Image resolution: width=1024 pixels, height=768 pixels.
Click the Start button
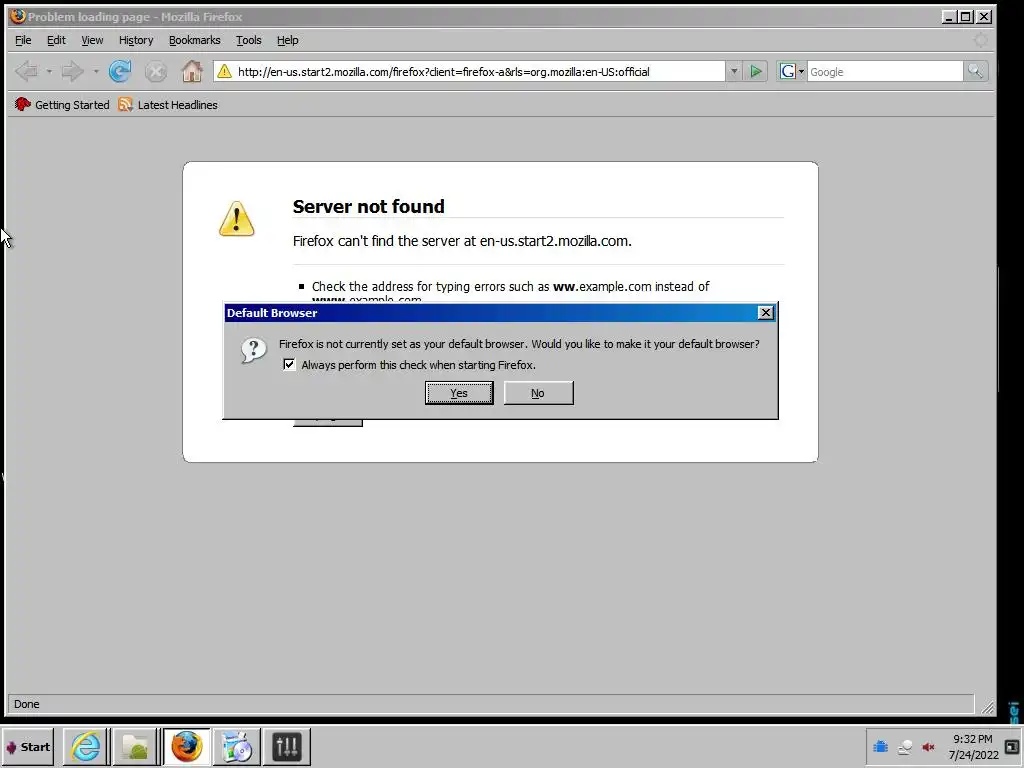click(x=28, y=746)
